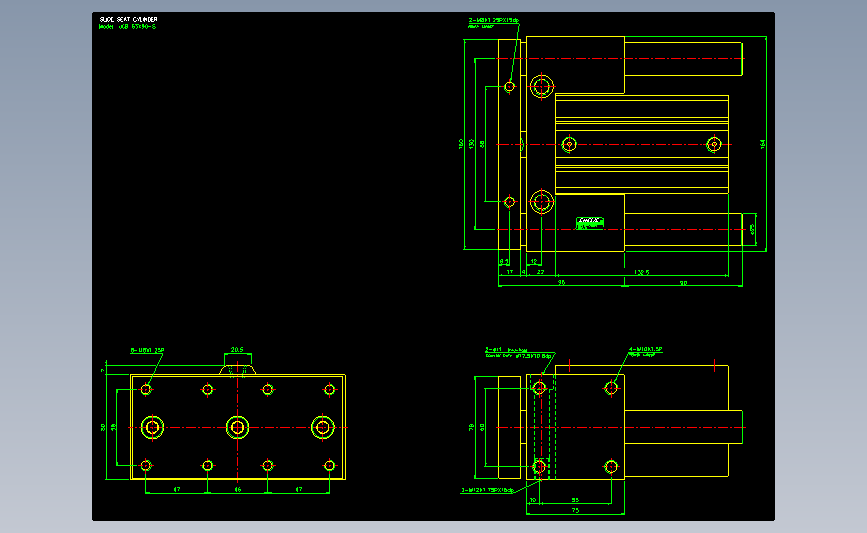867x533 pixels.
Task: Click the 3-M12 thread callout leader text
Action: click(x=488, y=490)
